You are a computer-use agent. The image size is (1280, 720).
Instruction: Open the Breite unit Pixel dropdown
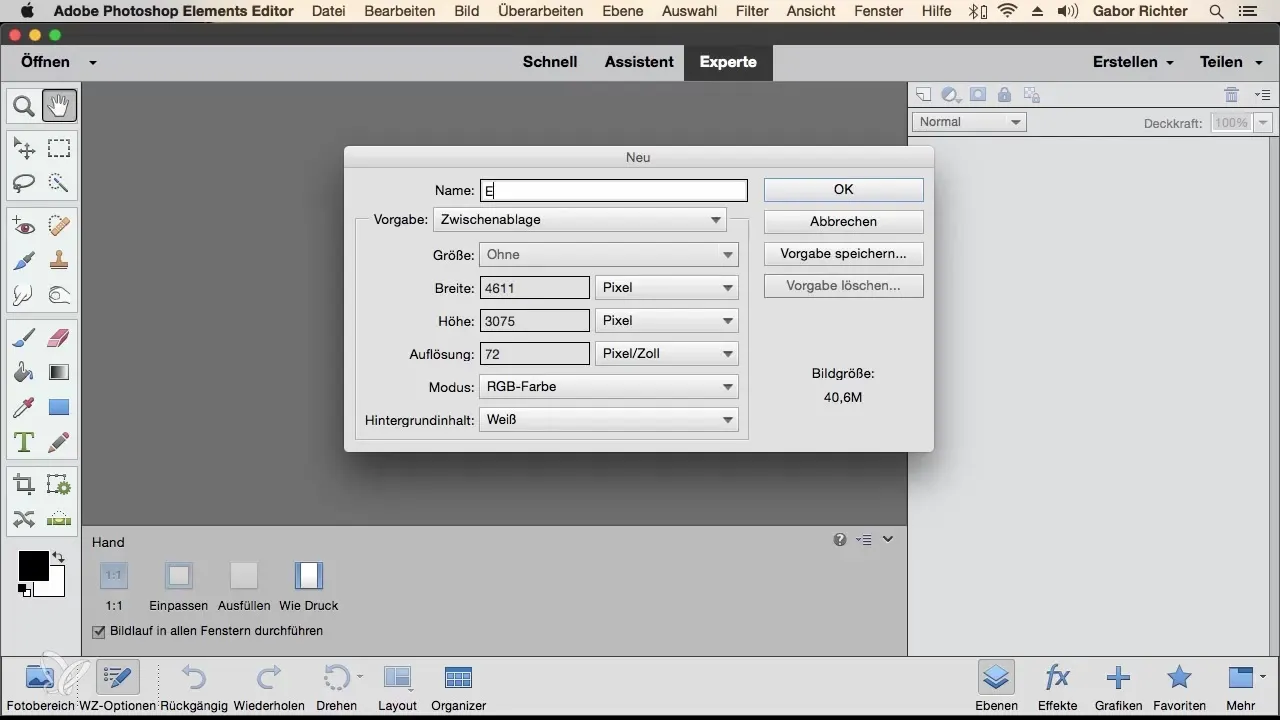[x=666, y=287]
